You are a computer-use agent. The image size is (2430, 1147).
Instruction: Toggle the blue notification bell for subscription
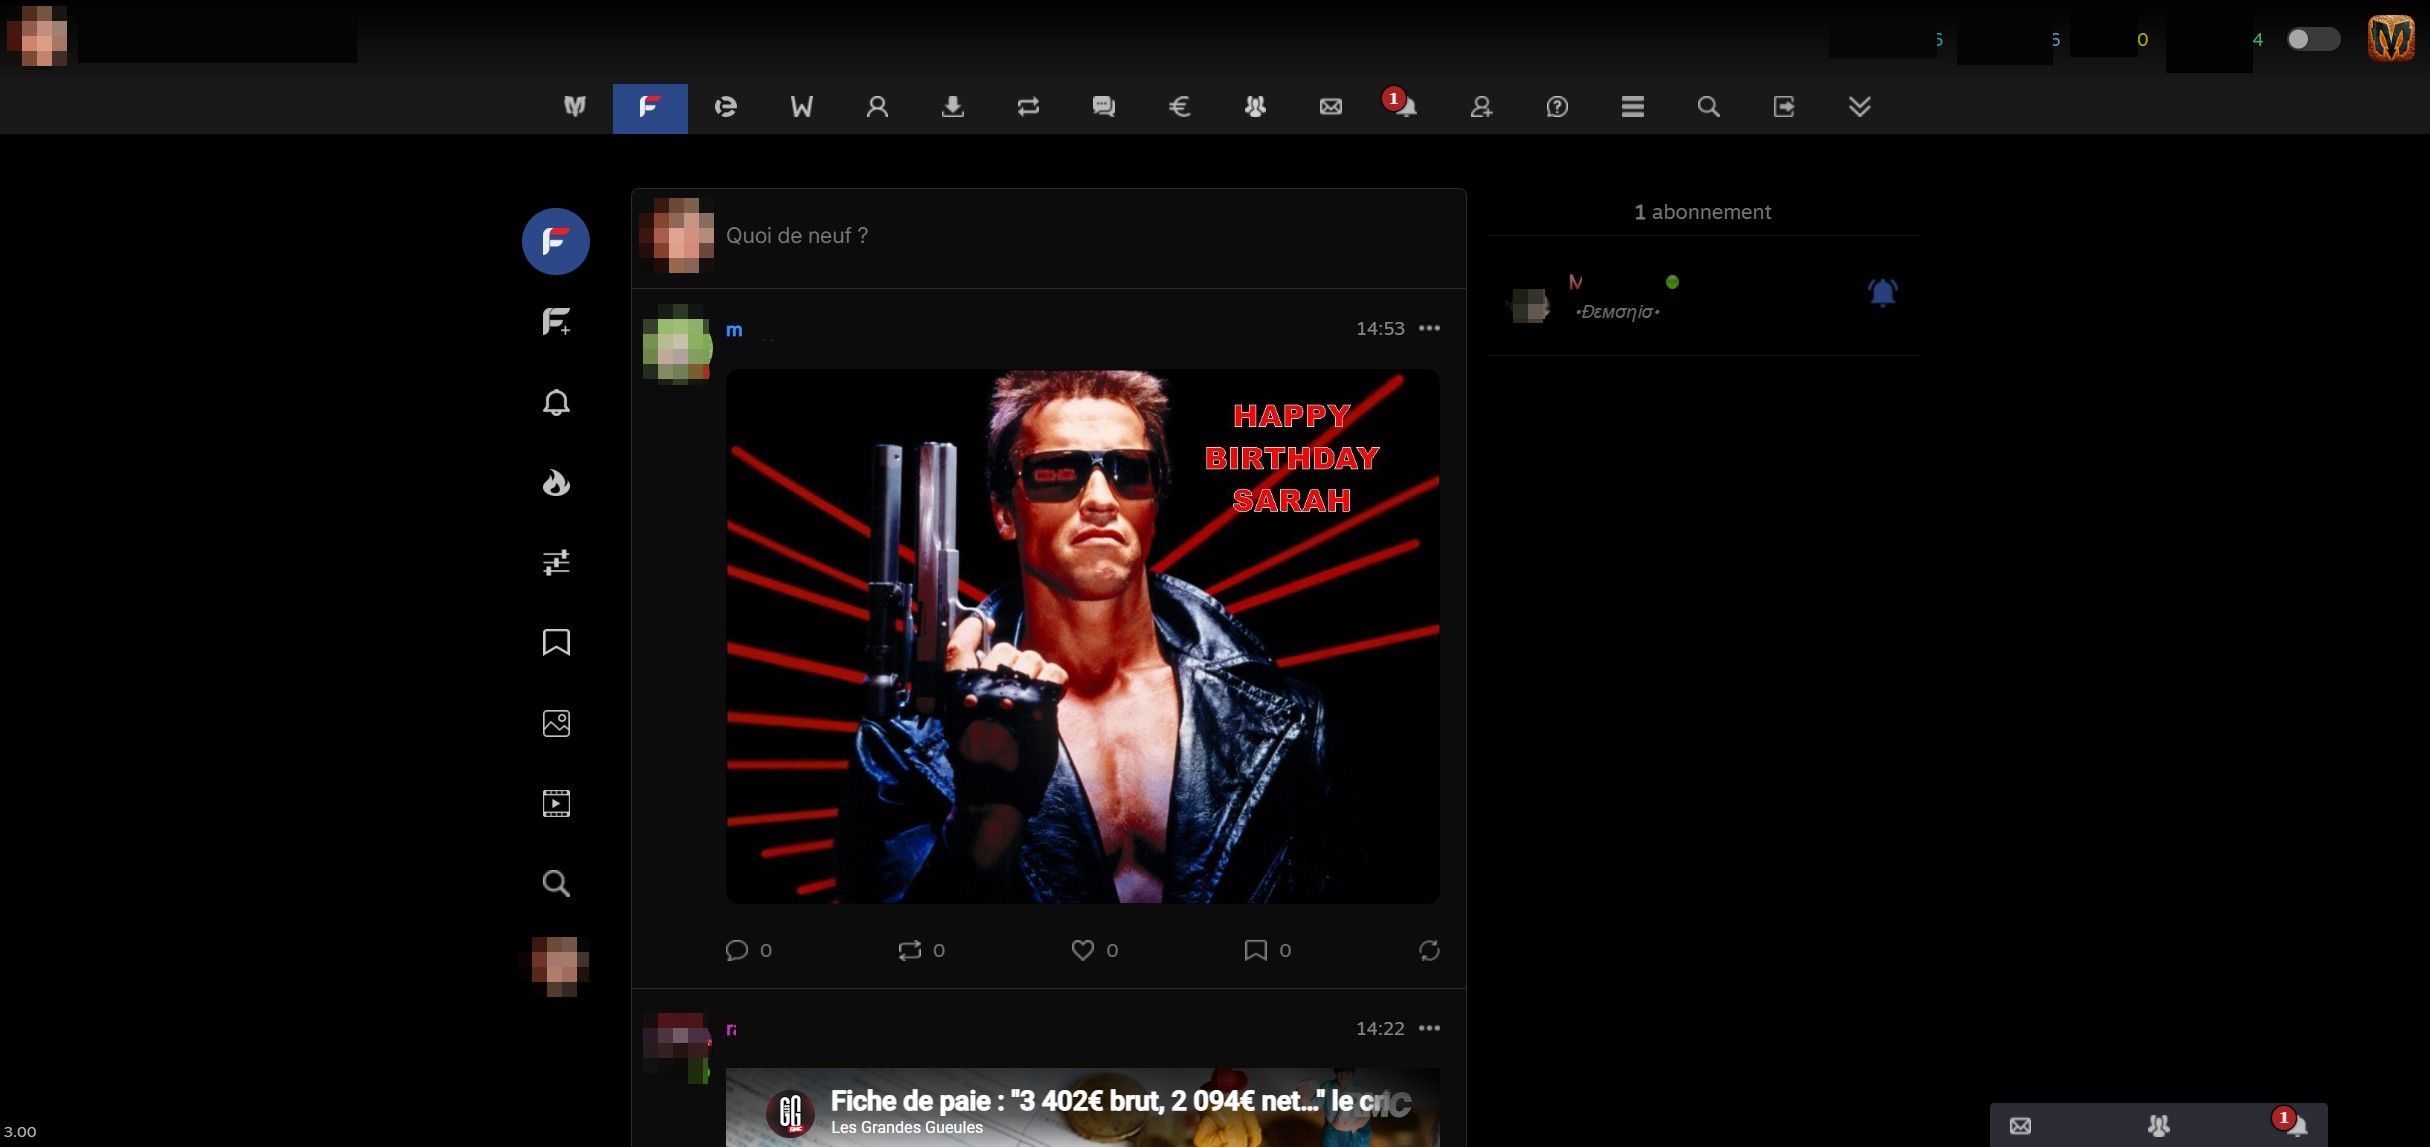(1882, 292)
